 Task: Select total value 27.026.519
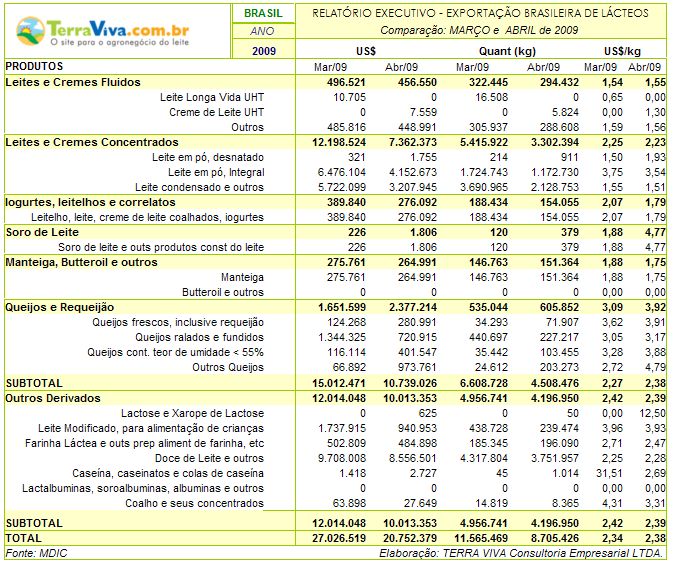click(339, 538)
